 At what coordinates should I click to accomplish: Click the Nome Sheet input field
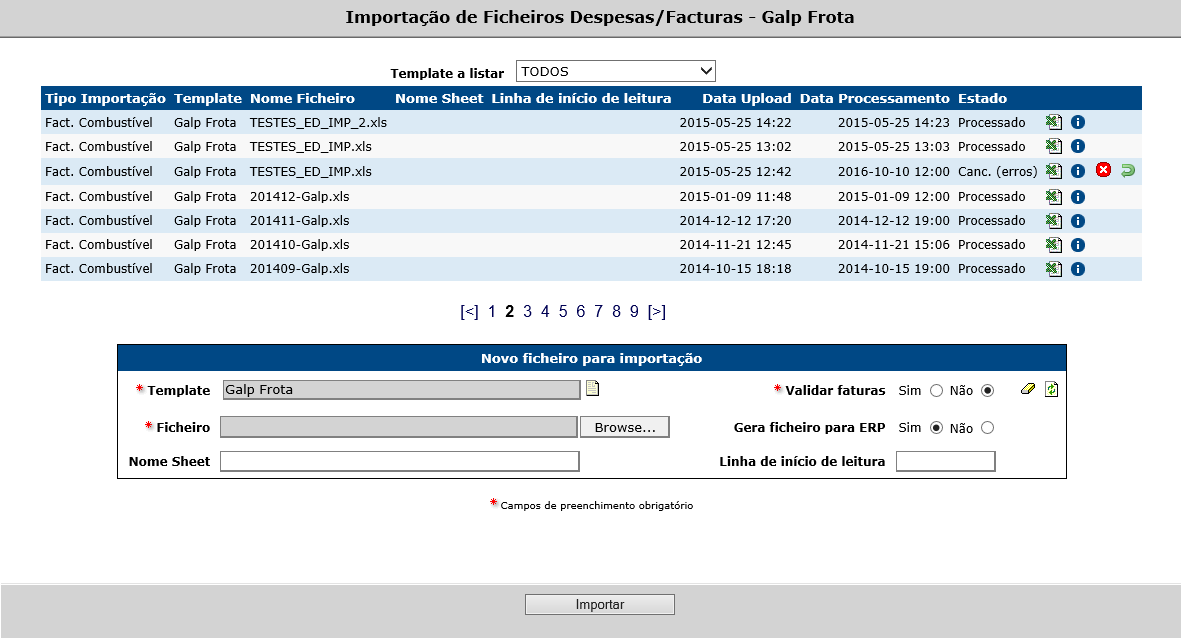click(399, 461)
